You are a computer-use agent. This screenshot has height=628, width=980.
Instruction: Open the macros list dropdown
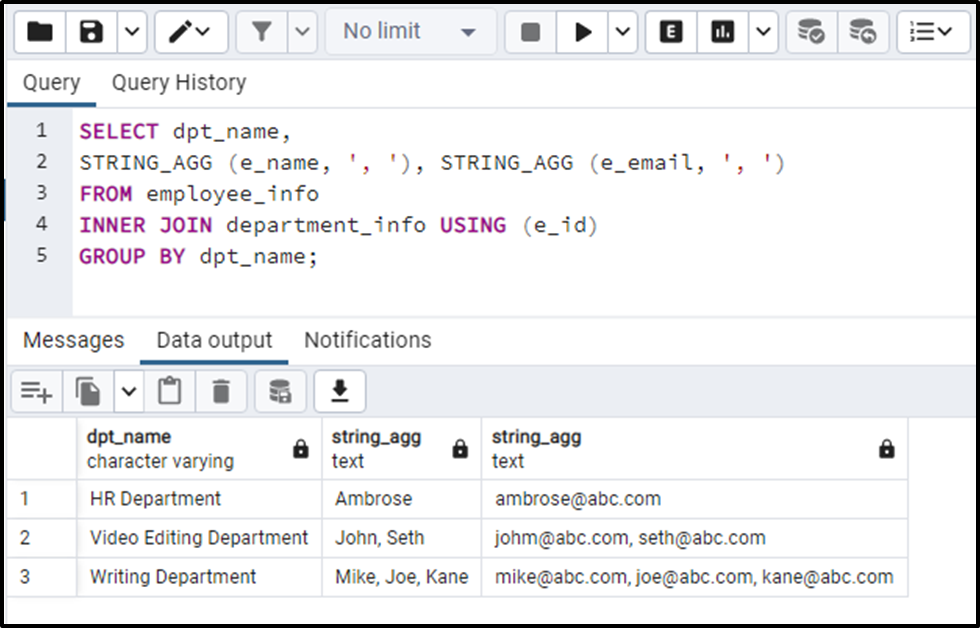pyautogui.click(x=931, y=31)
